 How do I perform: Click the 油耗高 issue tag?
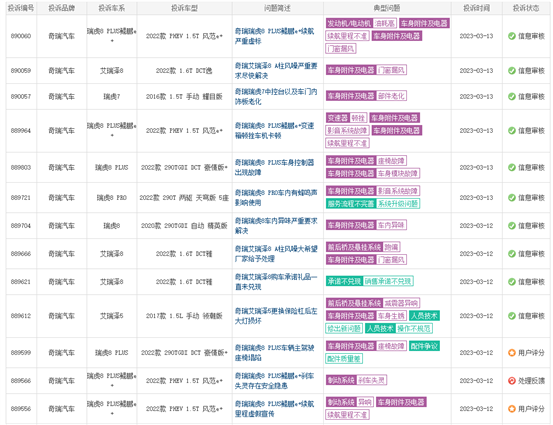point(385,23)
